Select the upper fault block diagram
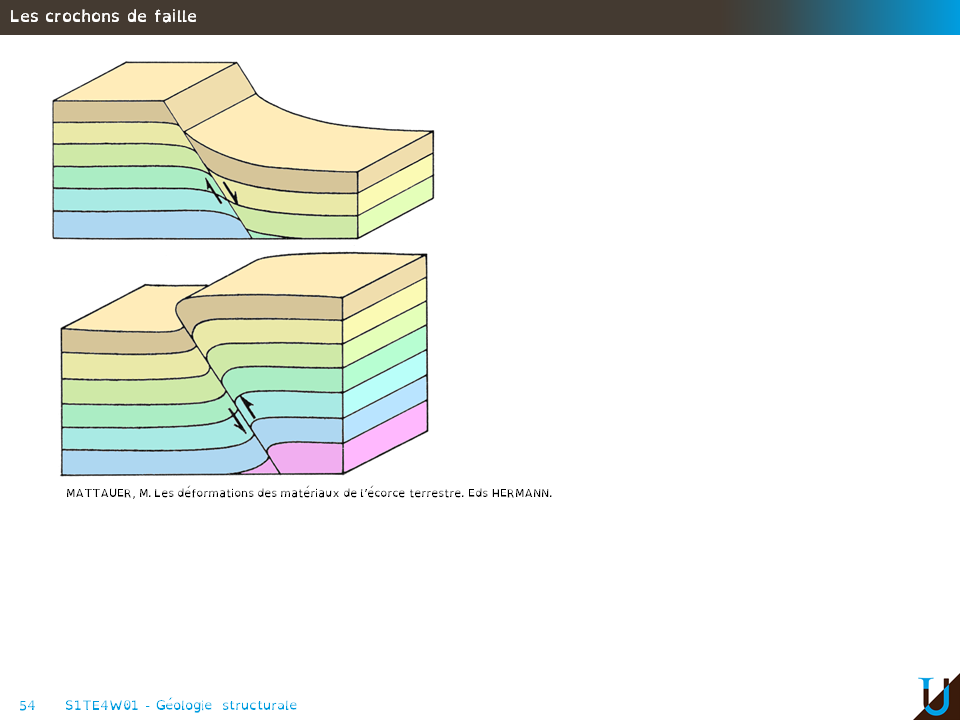The image size is (960, 720). [x=243, y=150]
